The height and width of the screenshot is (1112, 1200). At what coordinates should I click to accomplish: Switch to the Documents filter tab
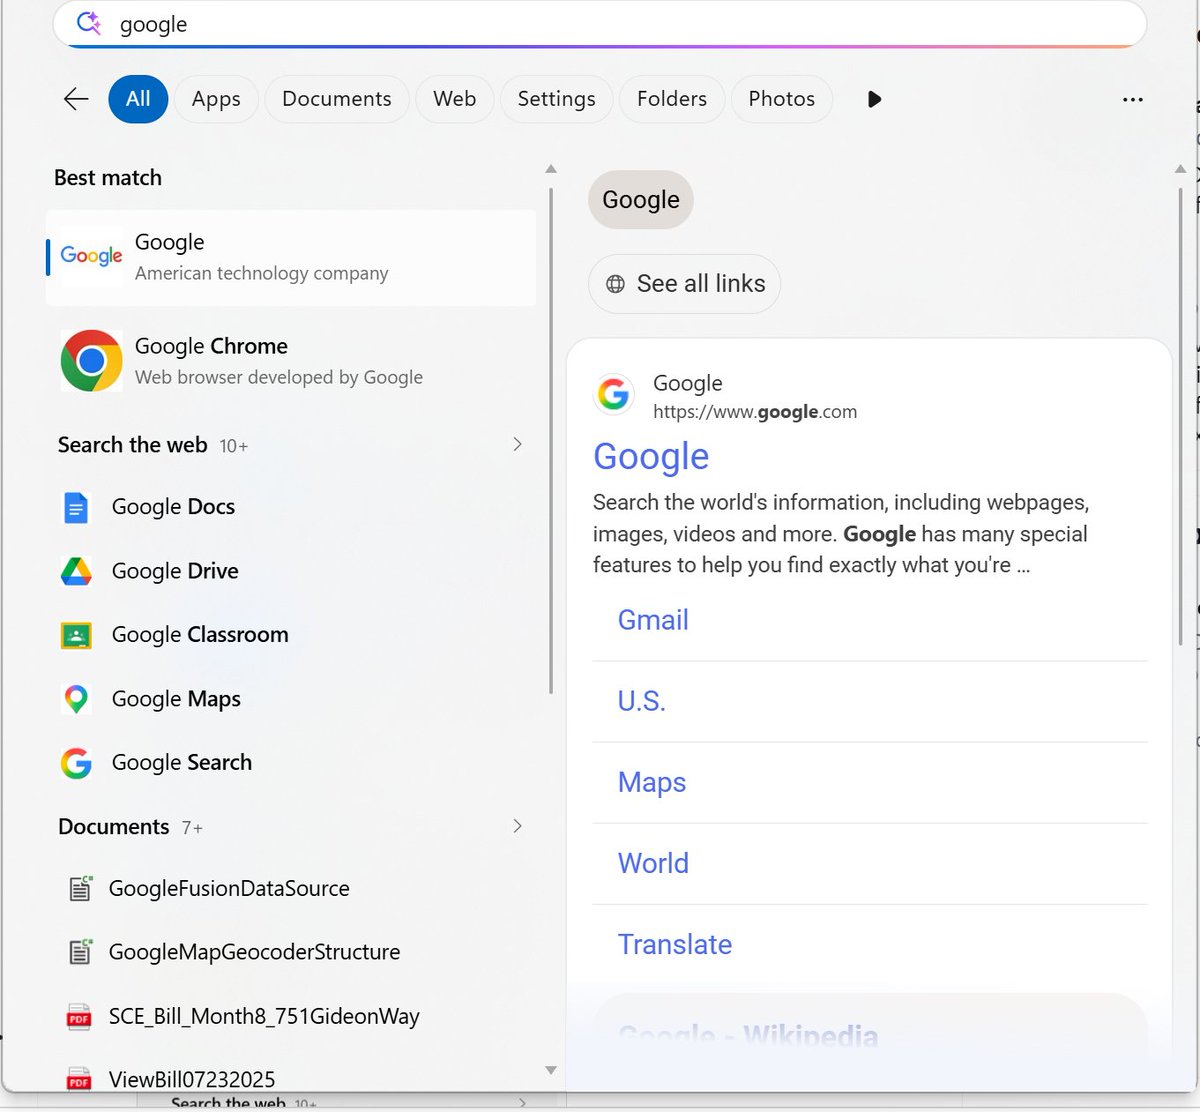pyautogui.click(x=337, y=99)
